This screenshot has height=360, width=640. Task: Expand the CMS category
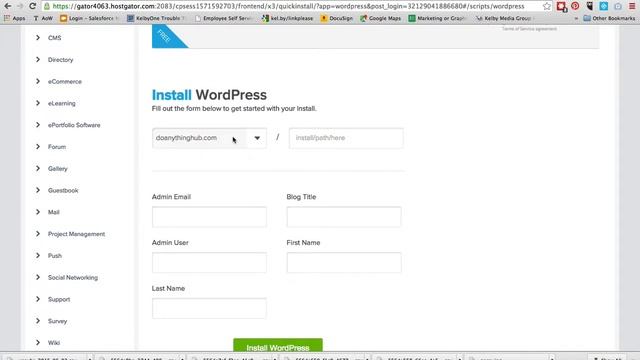tap(49, 38)
